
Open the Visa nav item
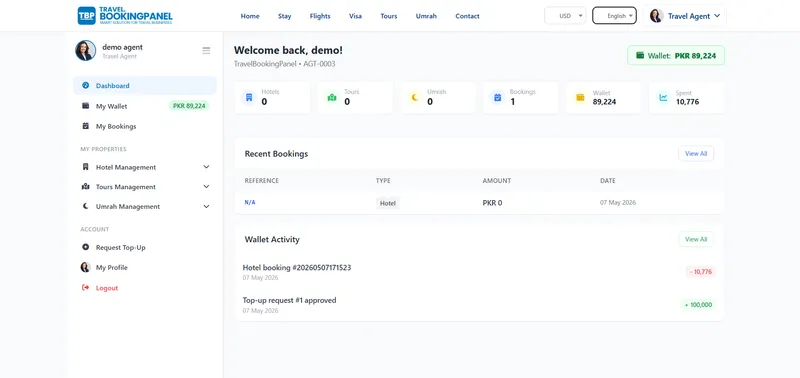tap(356, 16)
